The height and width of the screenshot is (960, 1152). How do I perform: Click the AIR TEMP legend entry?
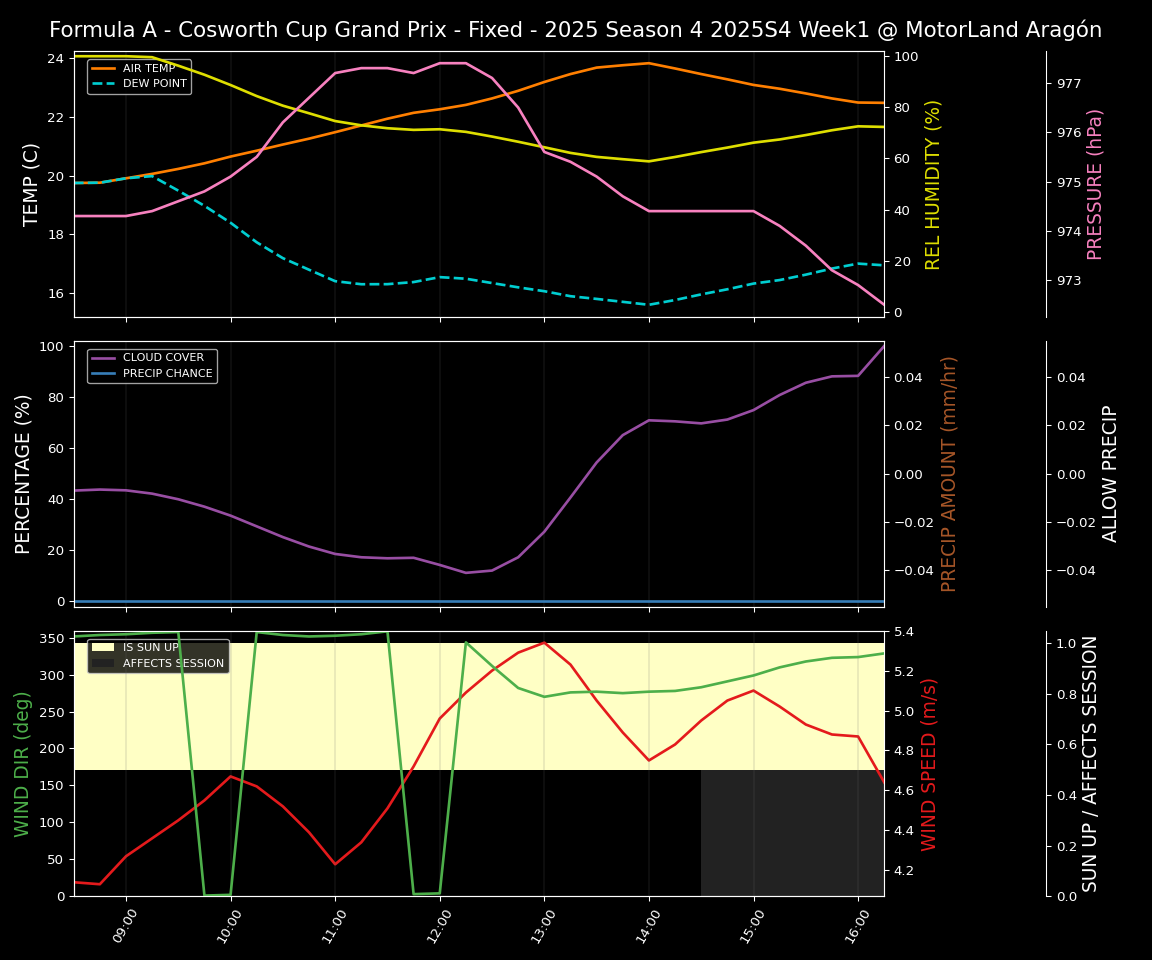click(148, 69)
